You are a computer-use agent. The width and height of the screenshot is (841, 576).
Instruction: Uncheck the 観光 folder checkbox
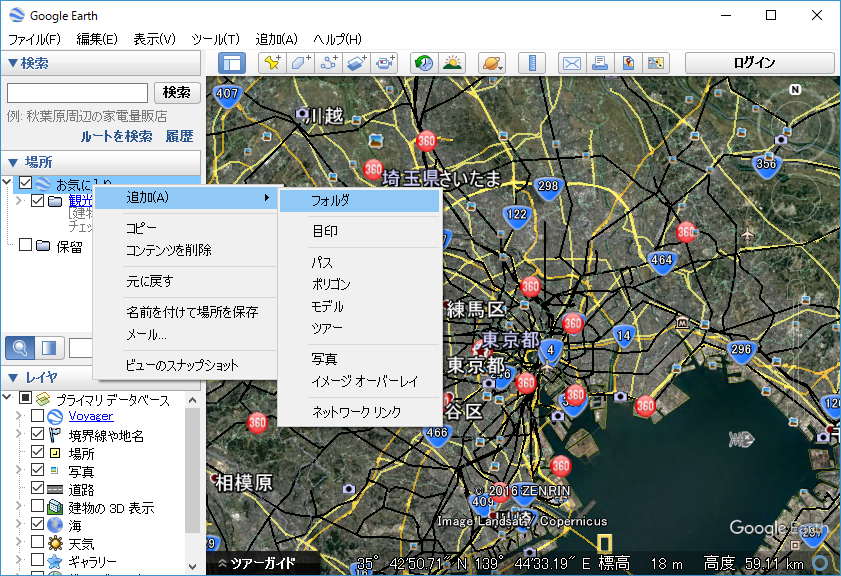click(38, 201)
